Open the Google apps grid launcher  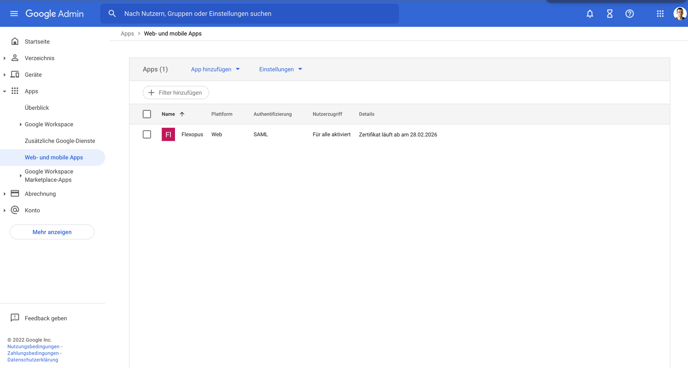(660, 14)
